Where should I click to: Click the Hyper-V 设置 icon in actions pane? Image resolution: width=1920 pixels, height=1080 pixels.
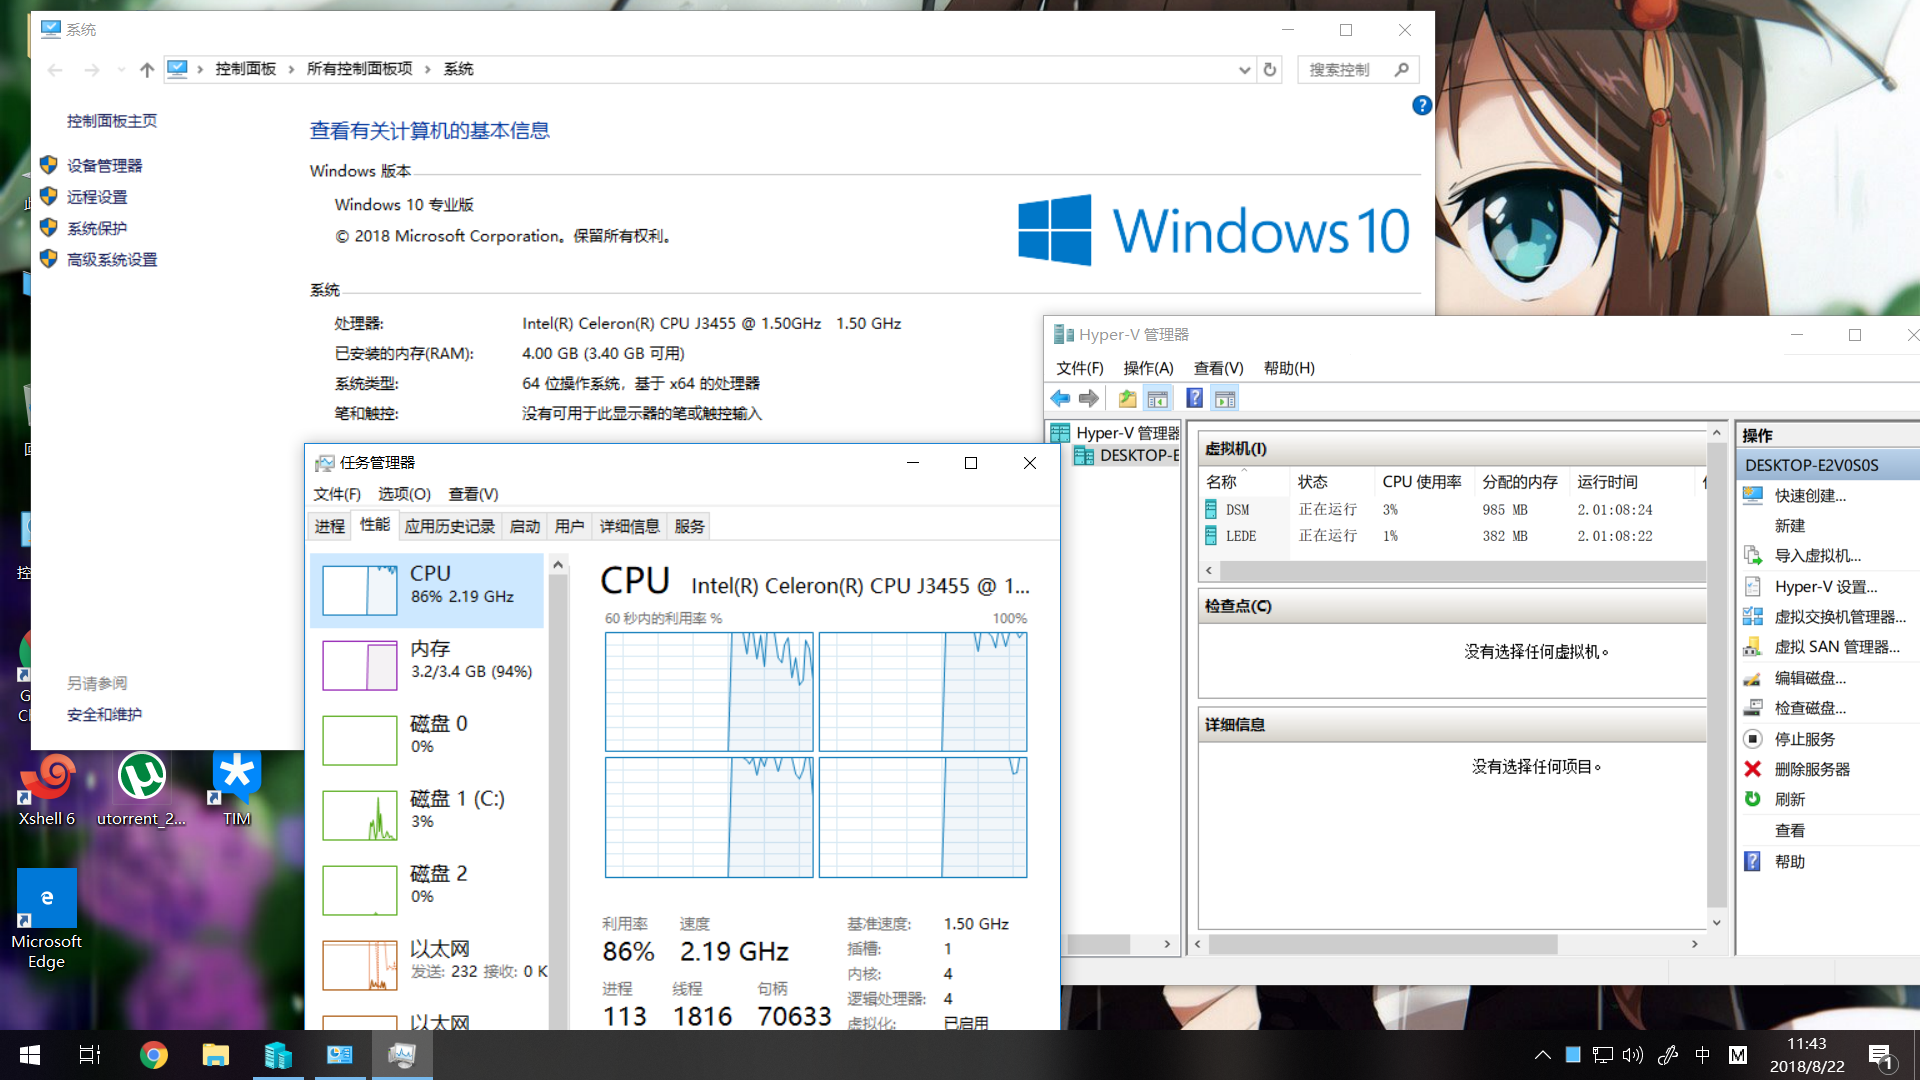[1753, 587]
